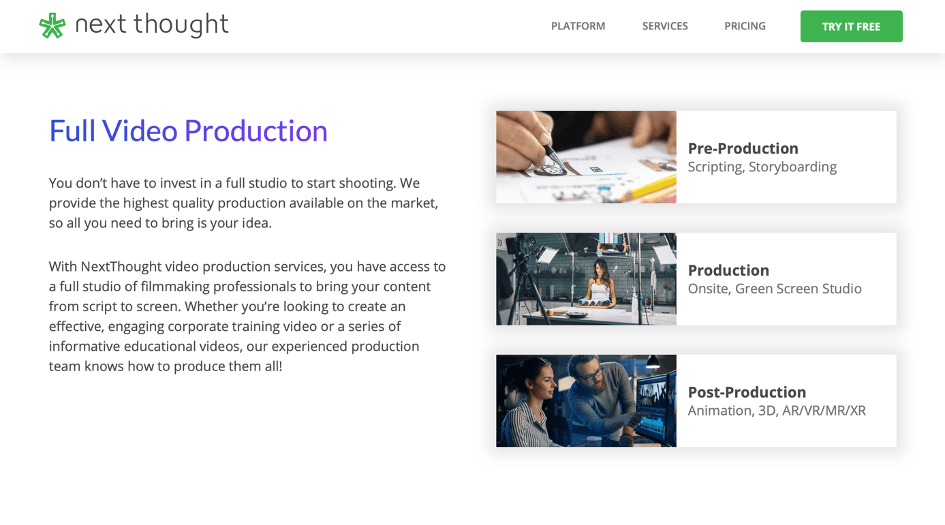Click paragraph starting 'You don't have to invest'
945x525 pixels.
[x=243, y=203]
